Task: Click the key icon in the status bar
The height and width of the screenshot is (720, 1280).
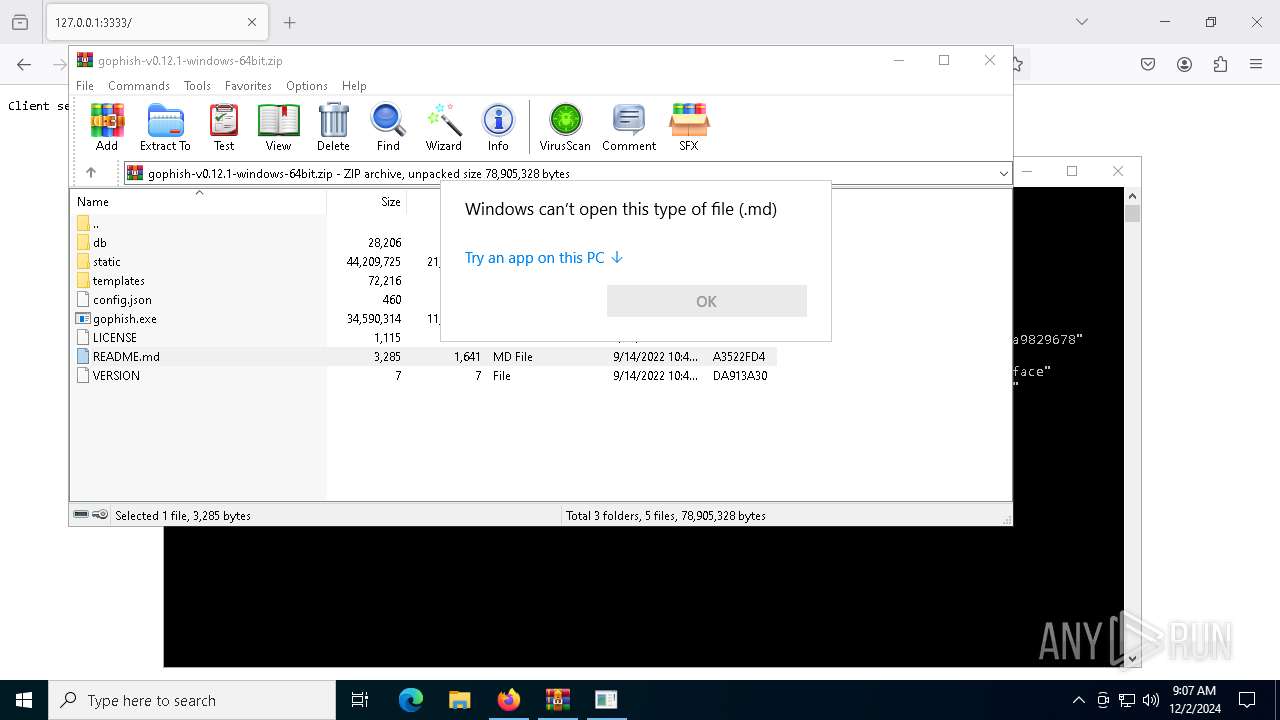Action: [x=100, y=515]
